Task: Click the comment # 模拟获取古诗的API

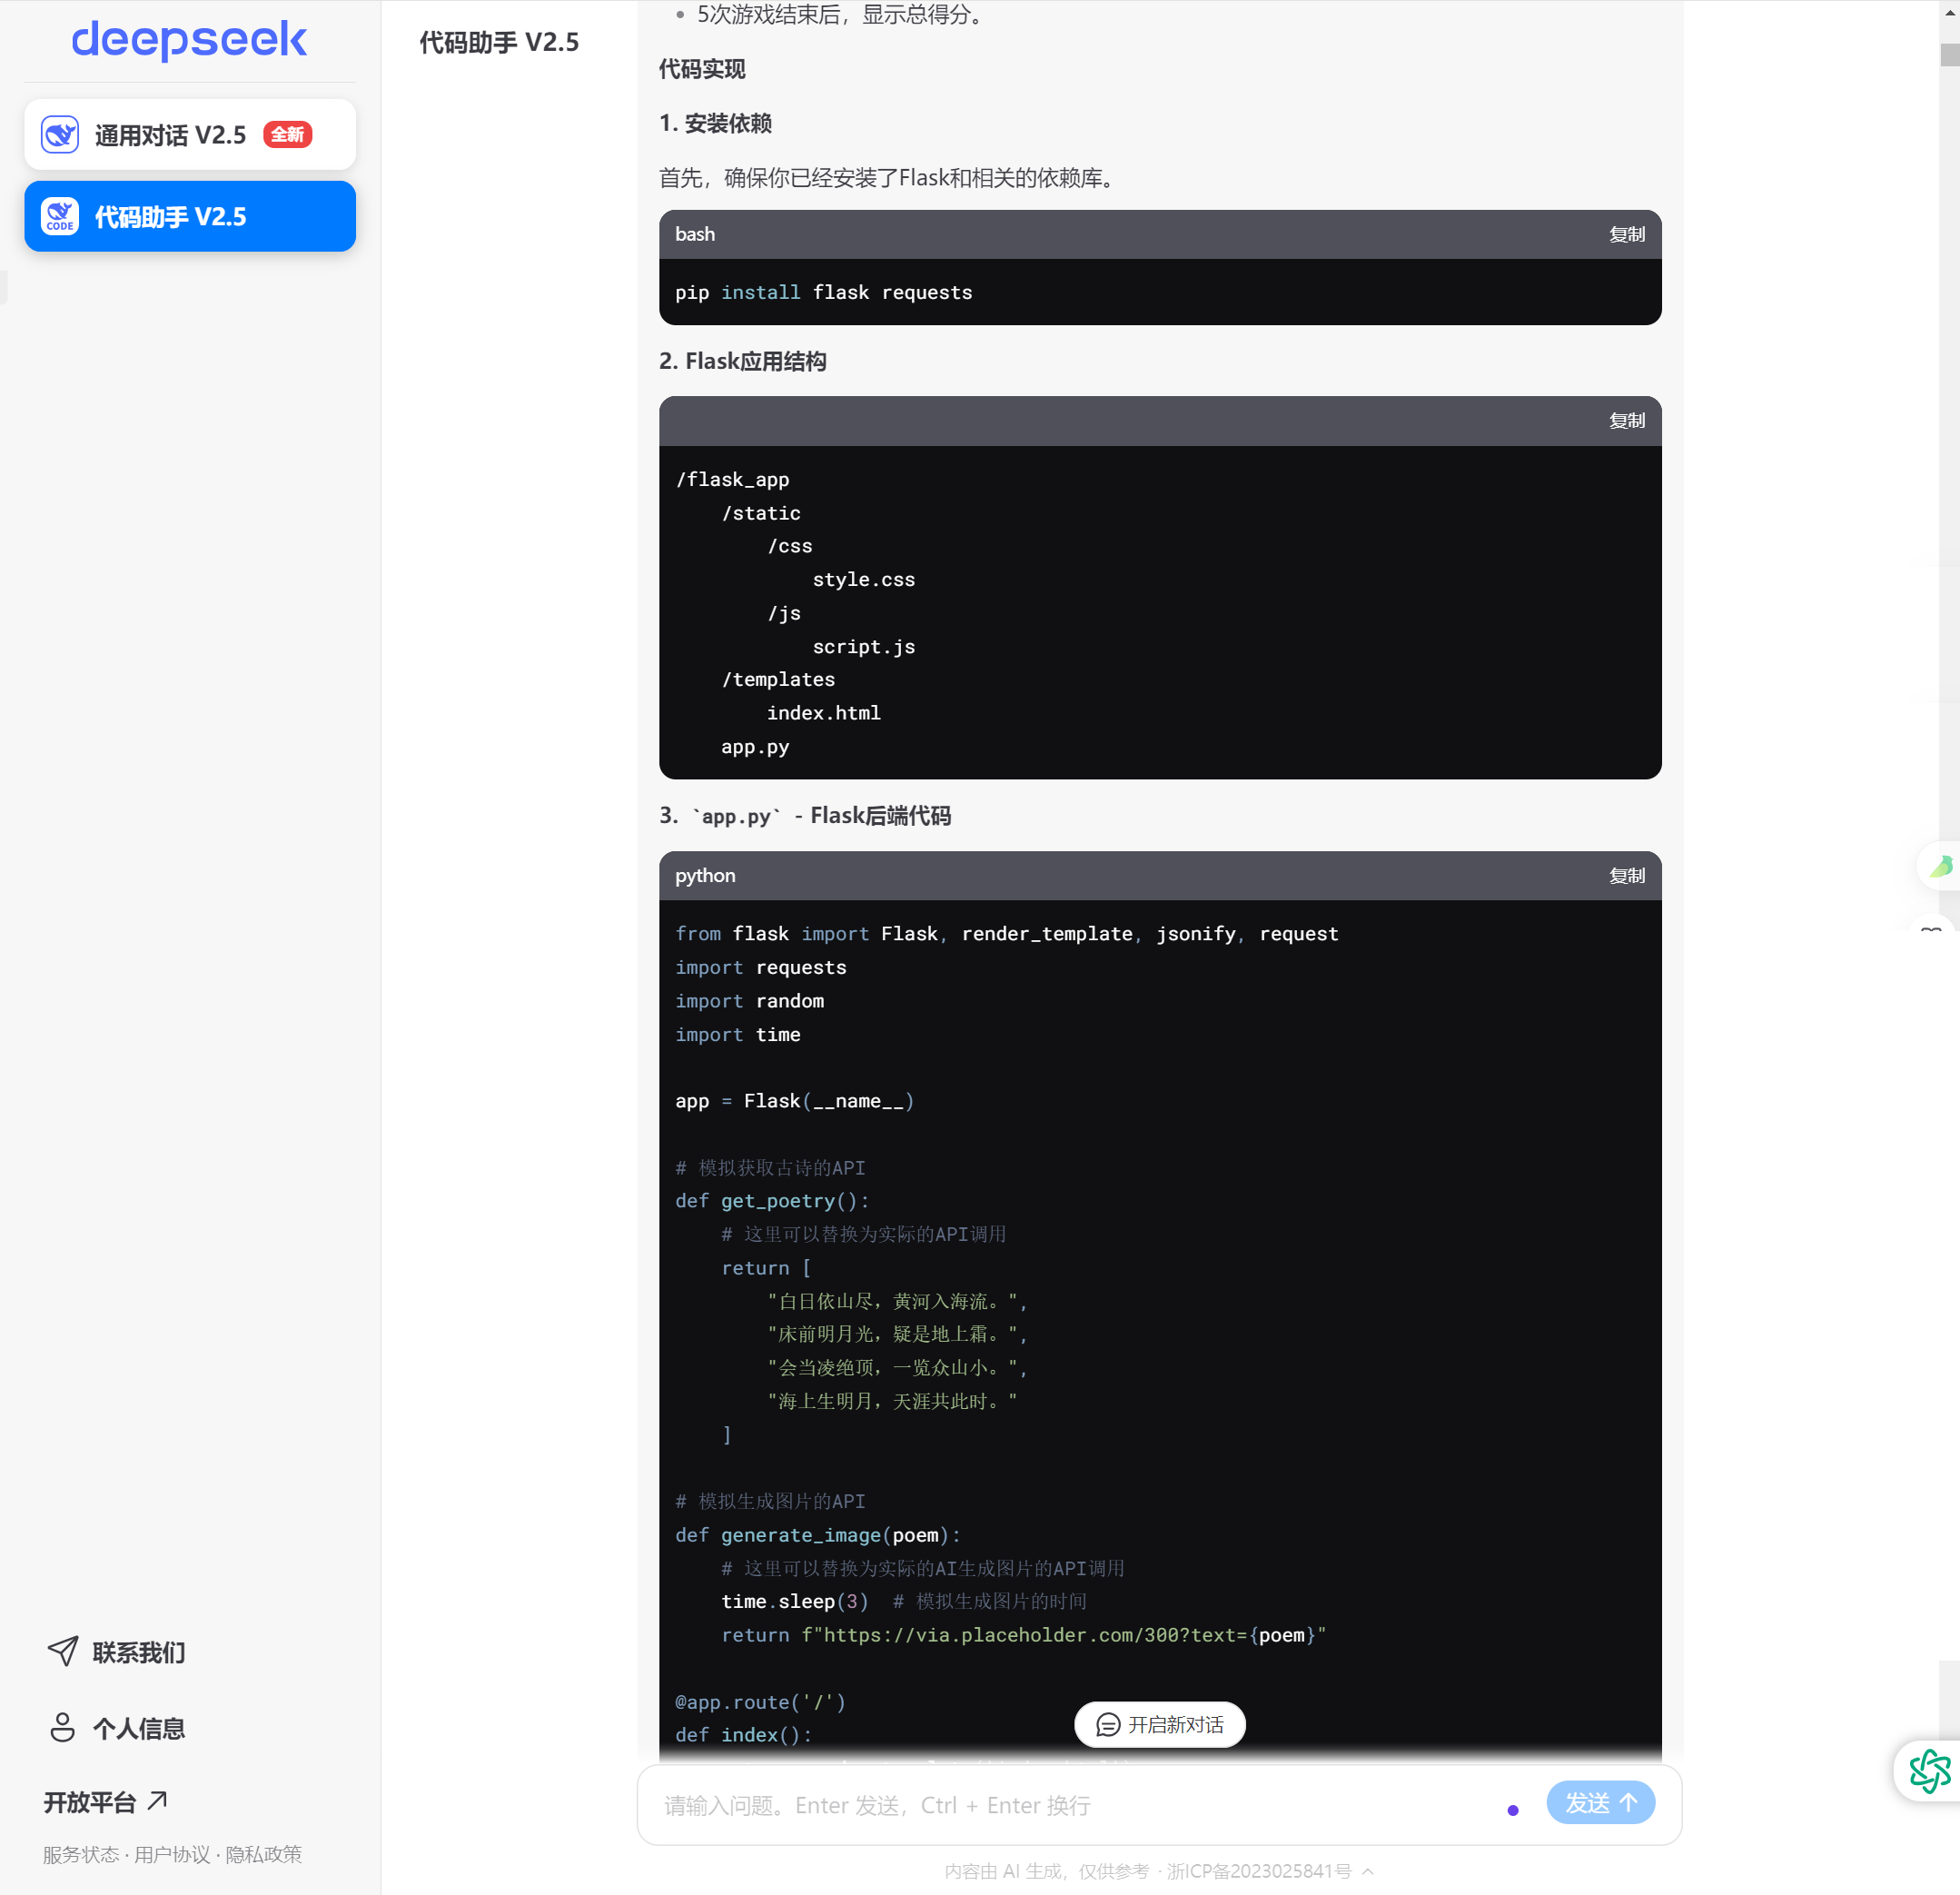Action: point(770,1168)
